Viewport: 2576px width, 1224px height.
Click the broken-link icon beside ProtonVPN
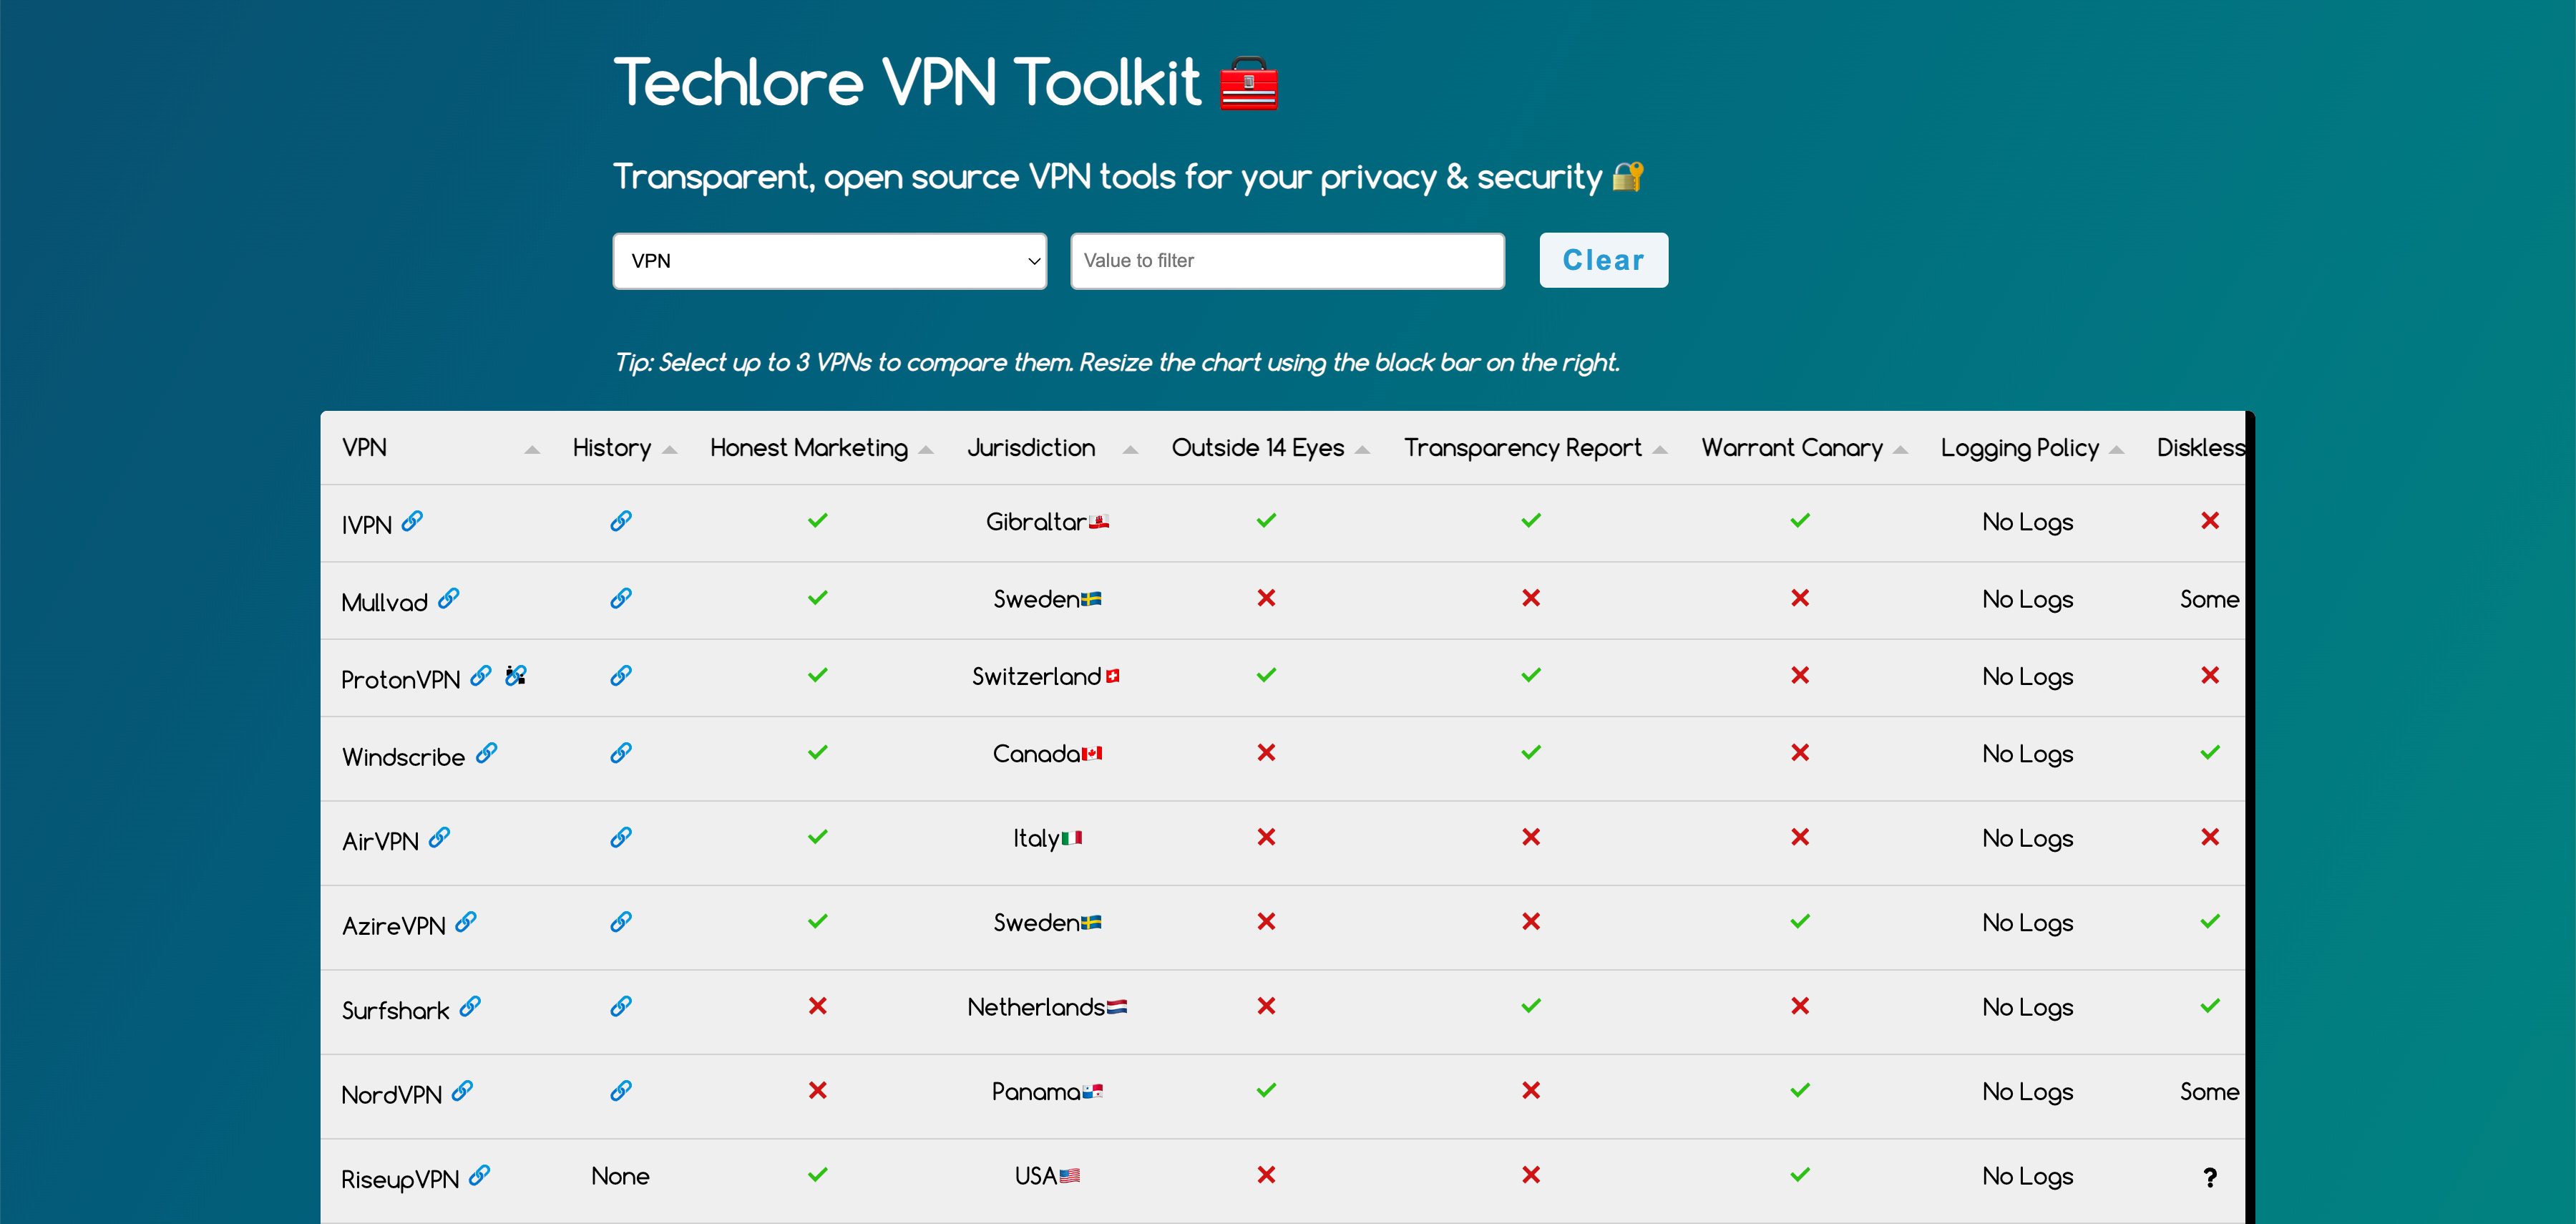(516, 676)
